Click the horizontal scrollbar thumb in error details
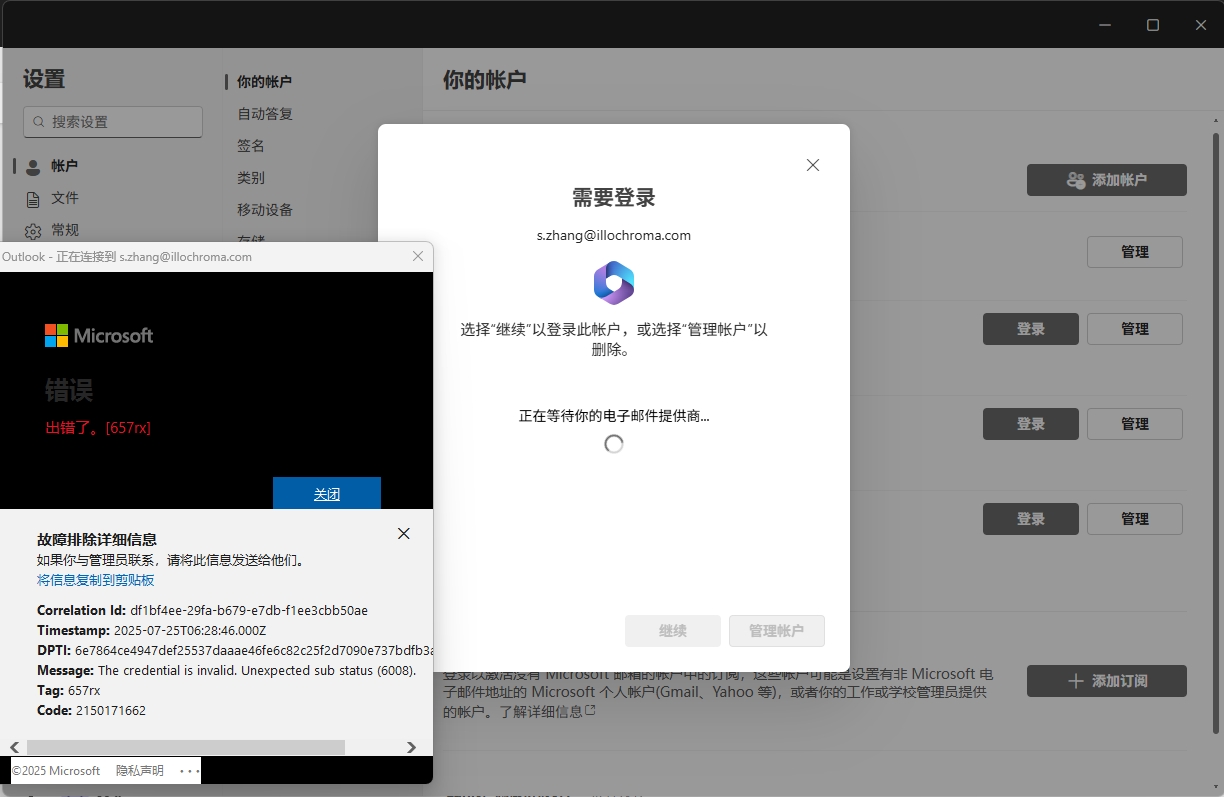 point(186,747)
